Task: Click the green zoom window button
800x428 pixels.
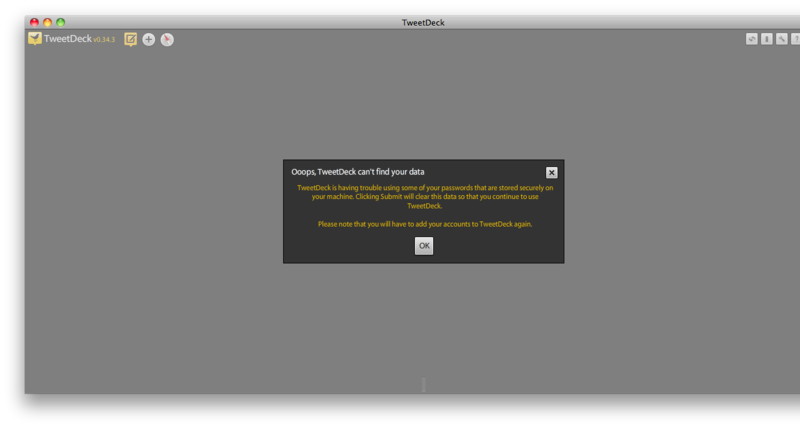Action: [61, 22]
